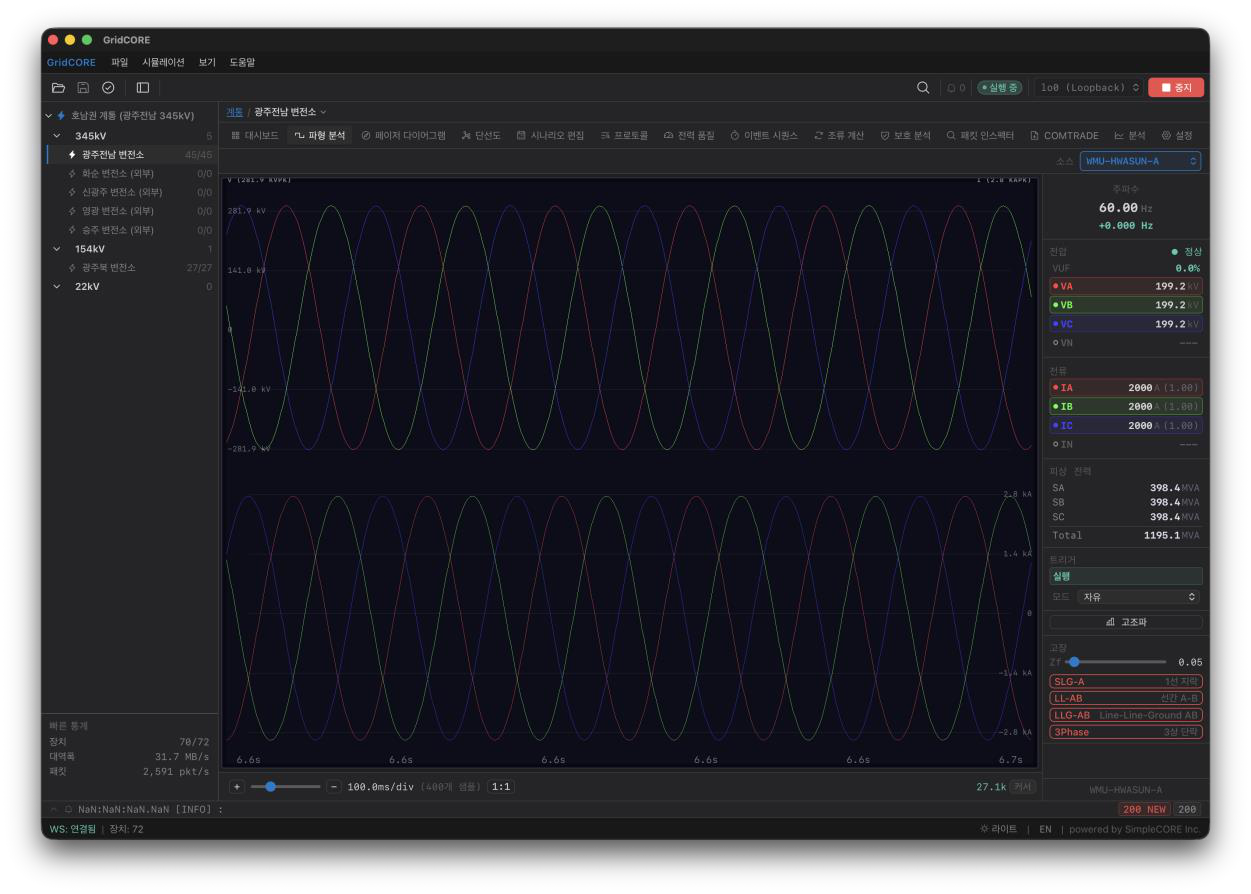Switch to the 단선도 tab

click(x=481, y=136)
